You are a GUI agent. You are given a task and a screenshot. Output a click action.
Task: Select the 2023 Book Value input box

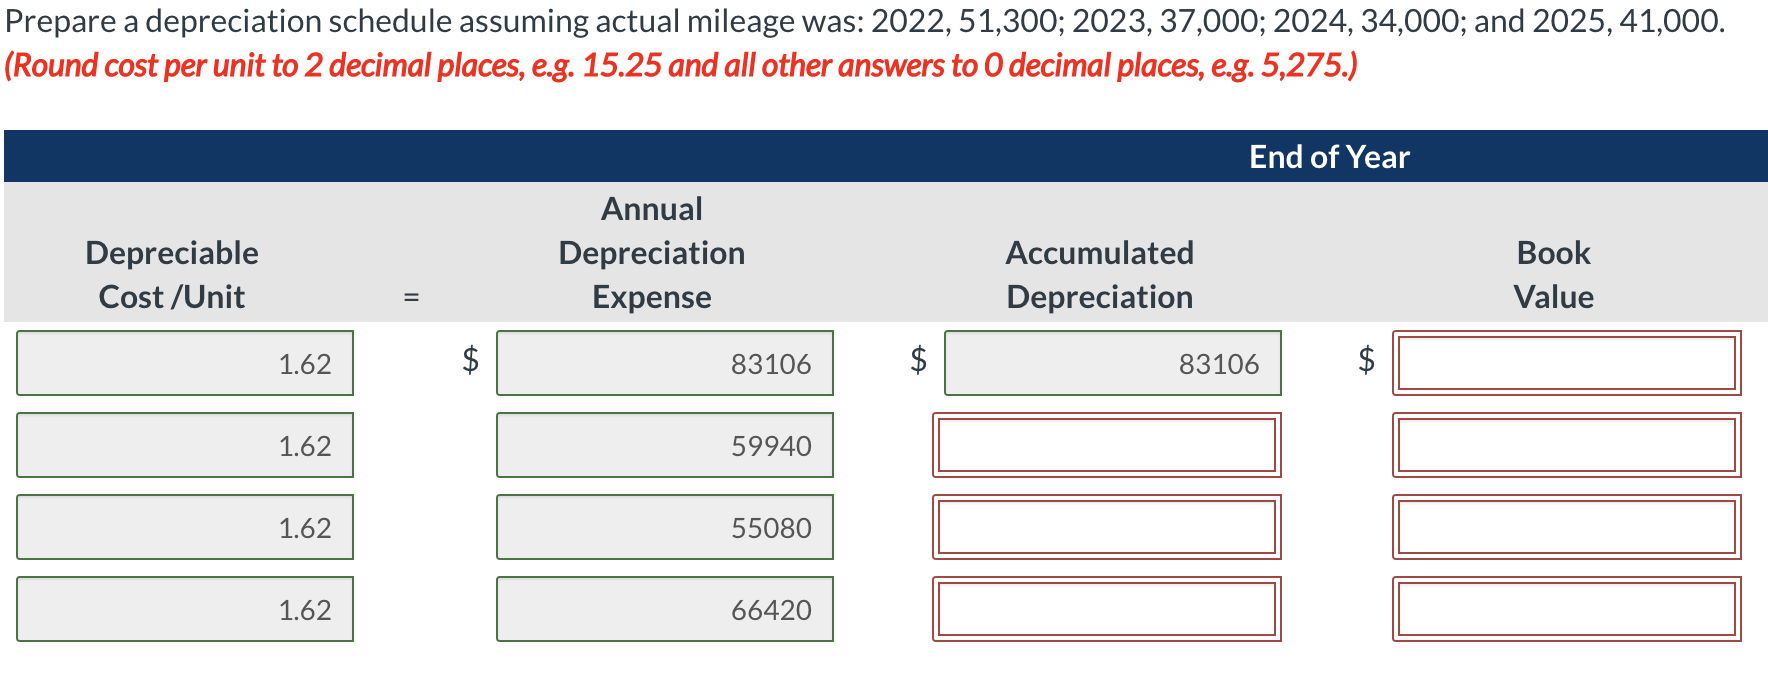pos(1565,445)
